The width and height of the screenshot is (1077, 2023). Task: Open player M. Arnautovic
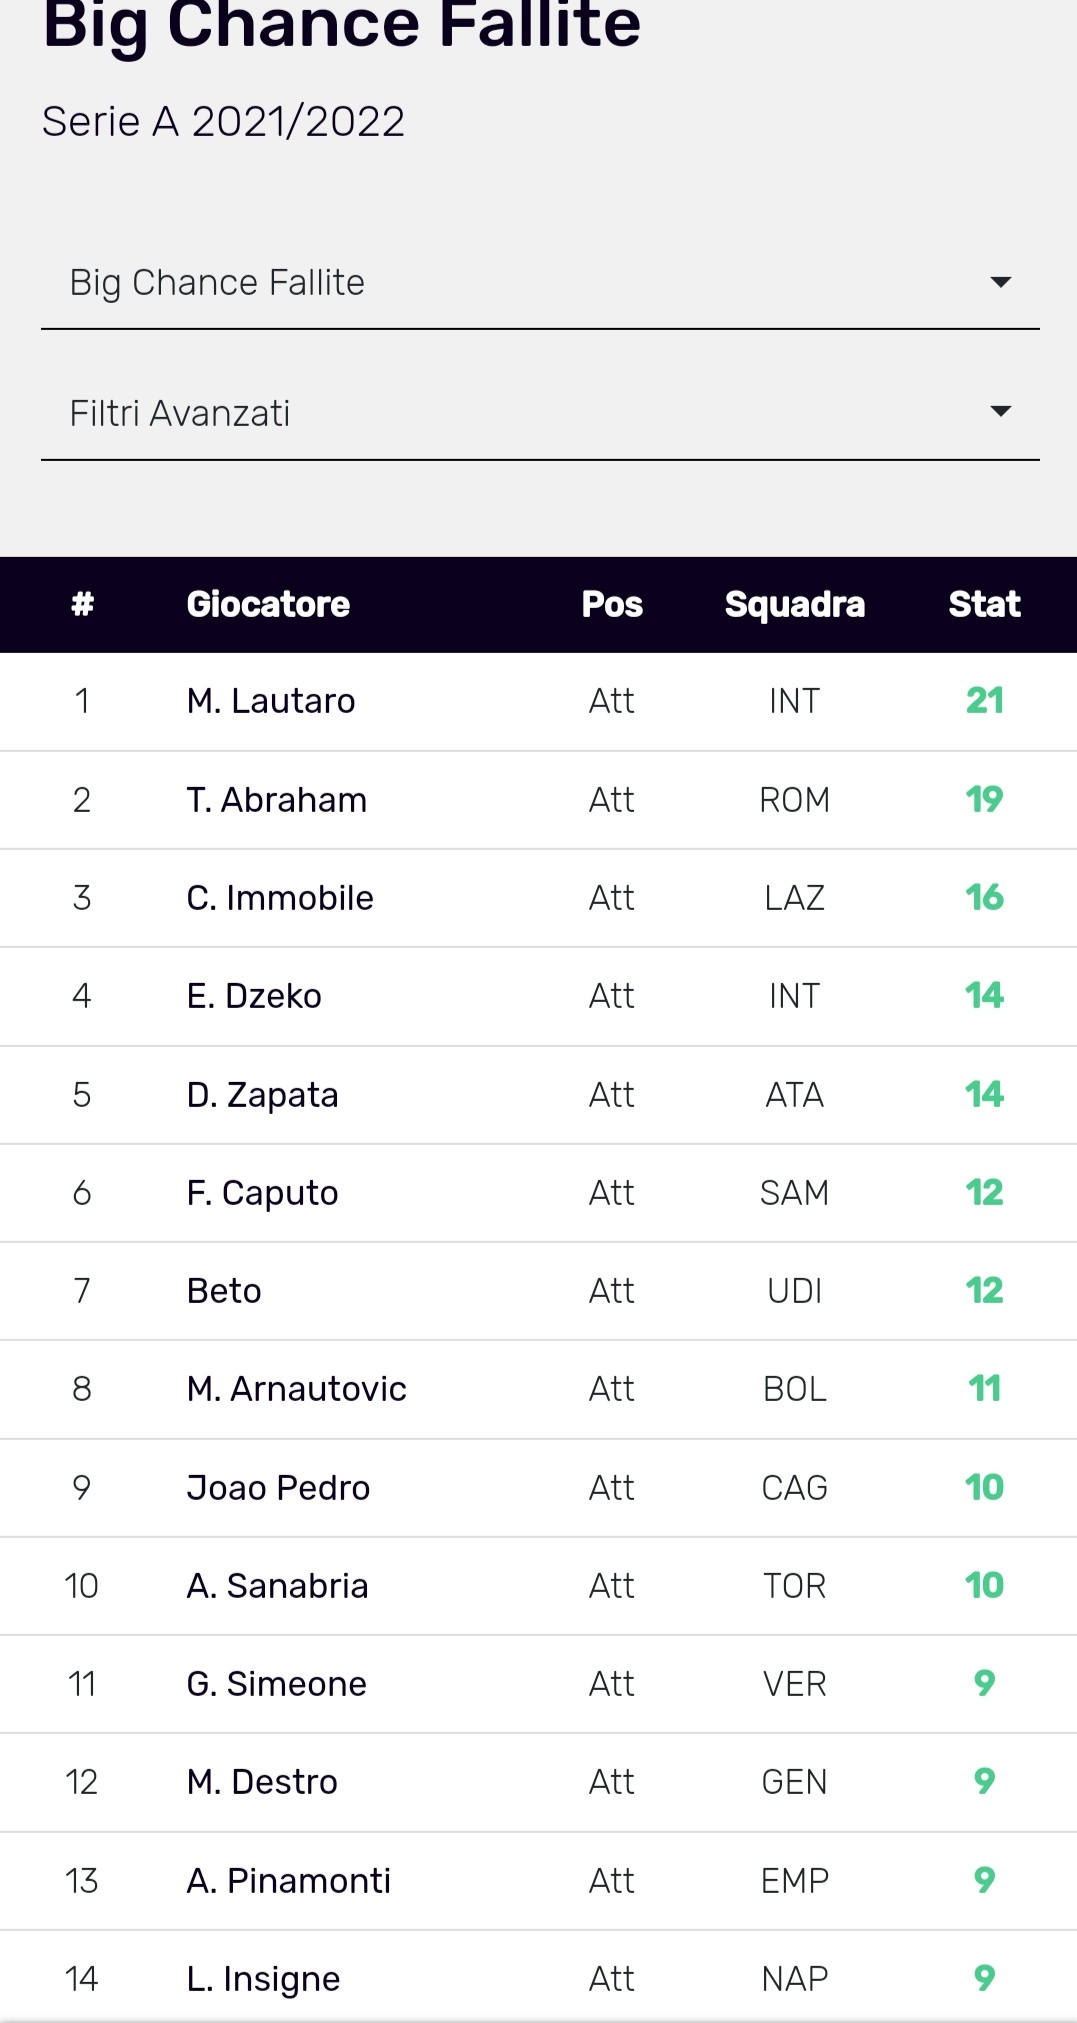(x=297, y=1389)
